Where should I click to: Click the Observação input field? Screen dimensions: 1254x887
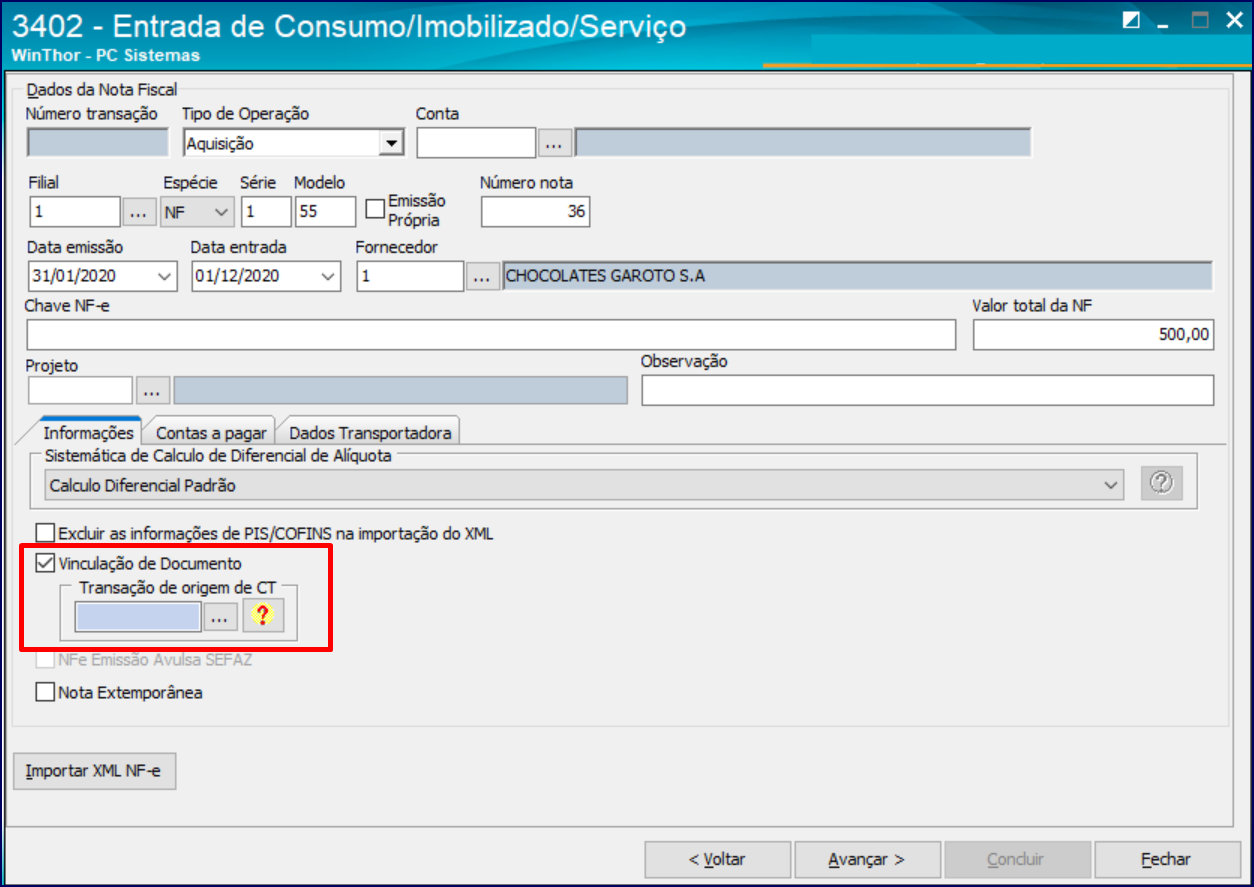[928, 390]
